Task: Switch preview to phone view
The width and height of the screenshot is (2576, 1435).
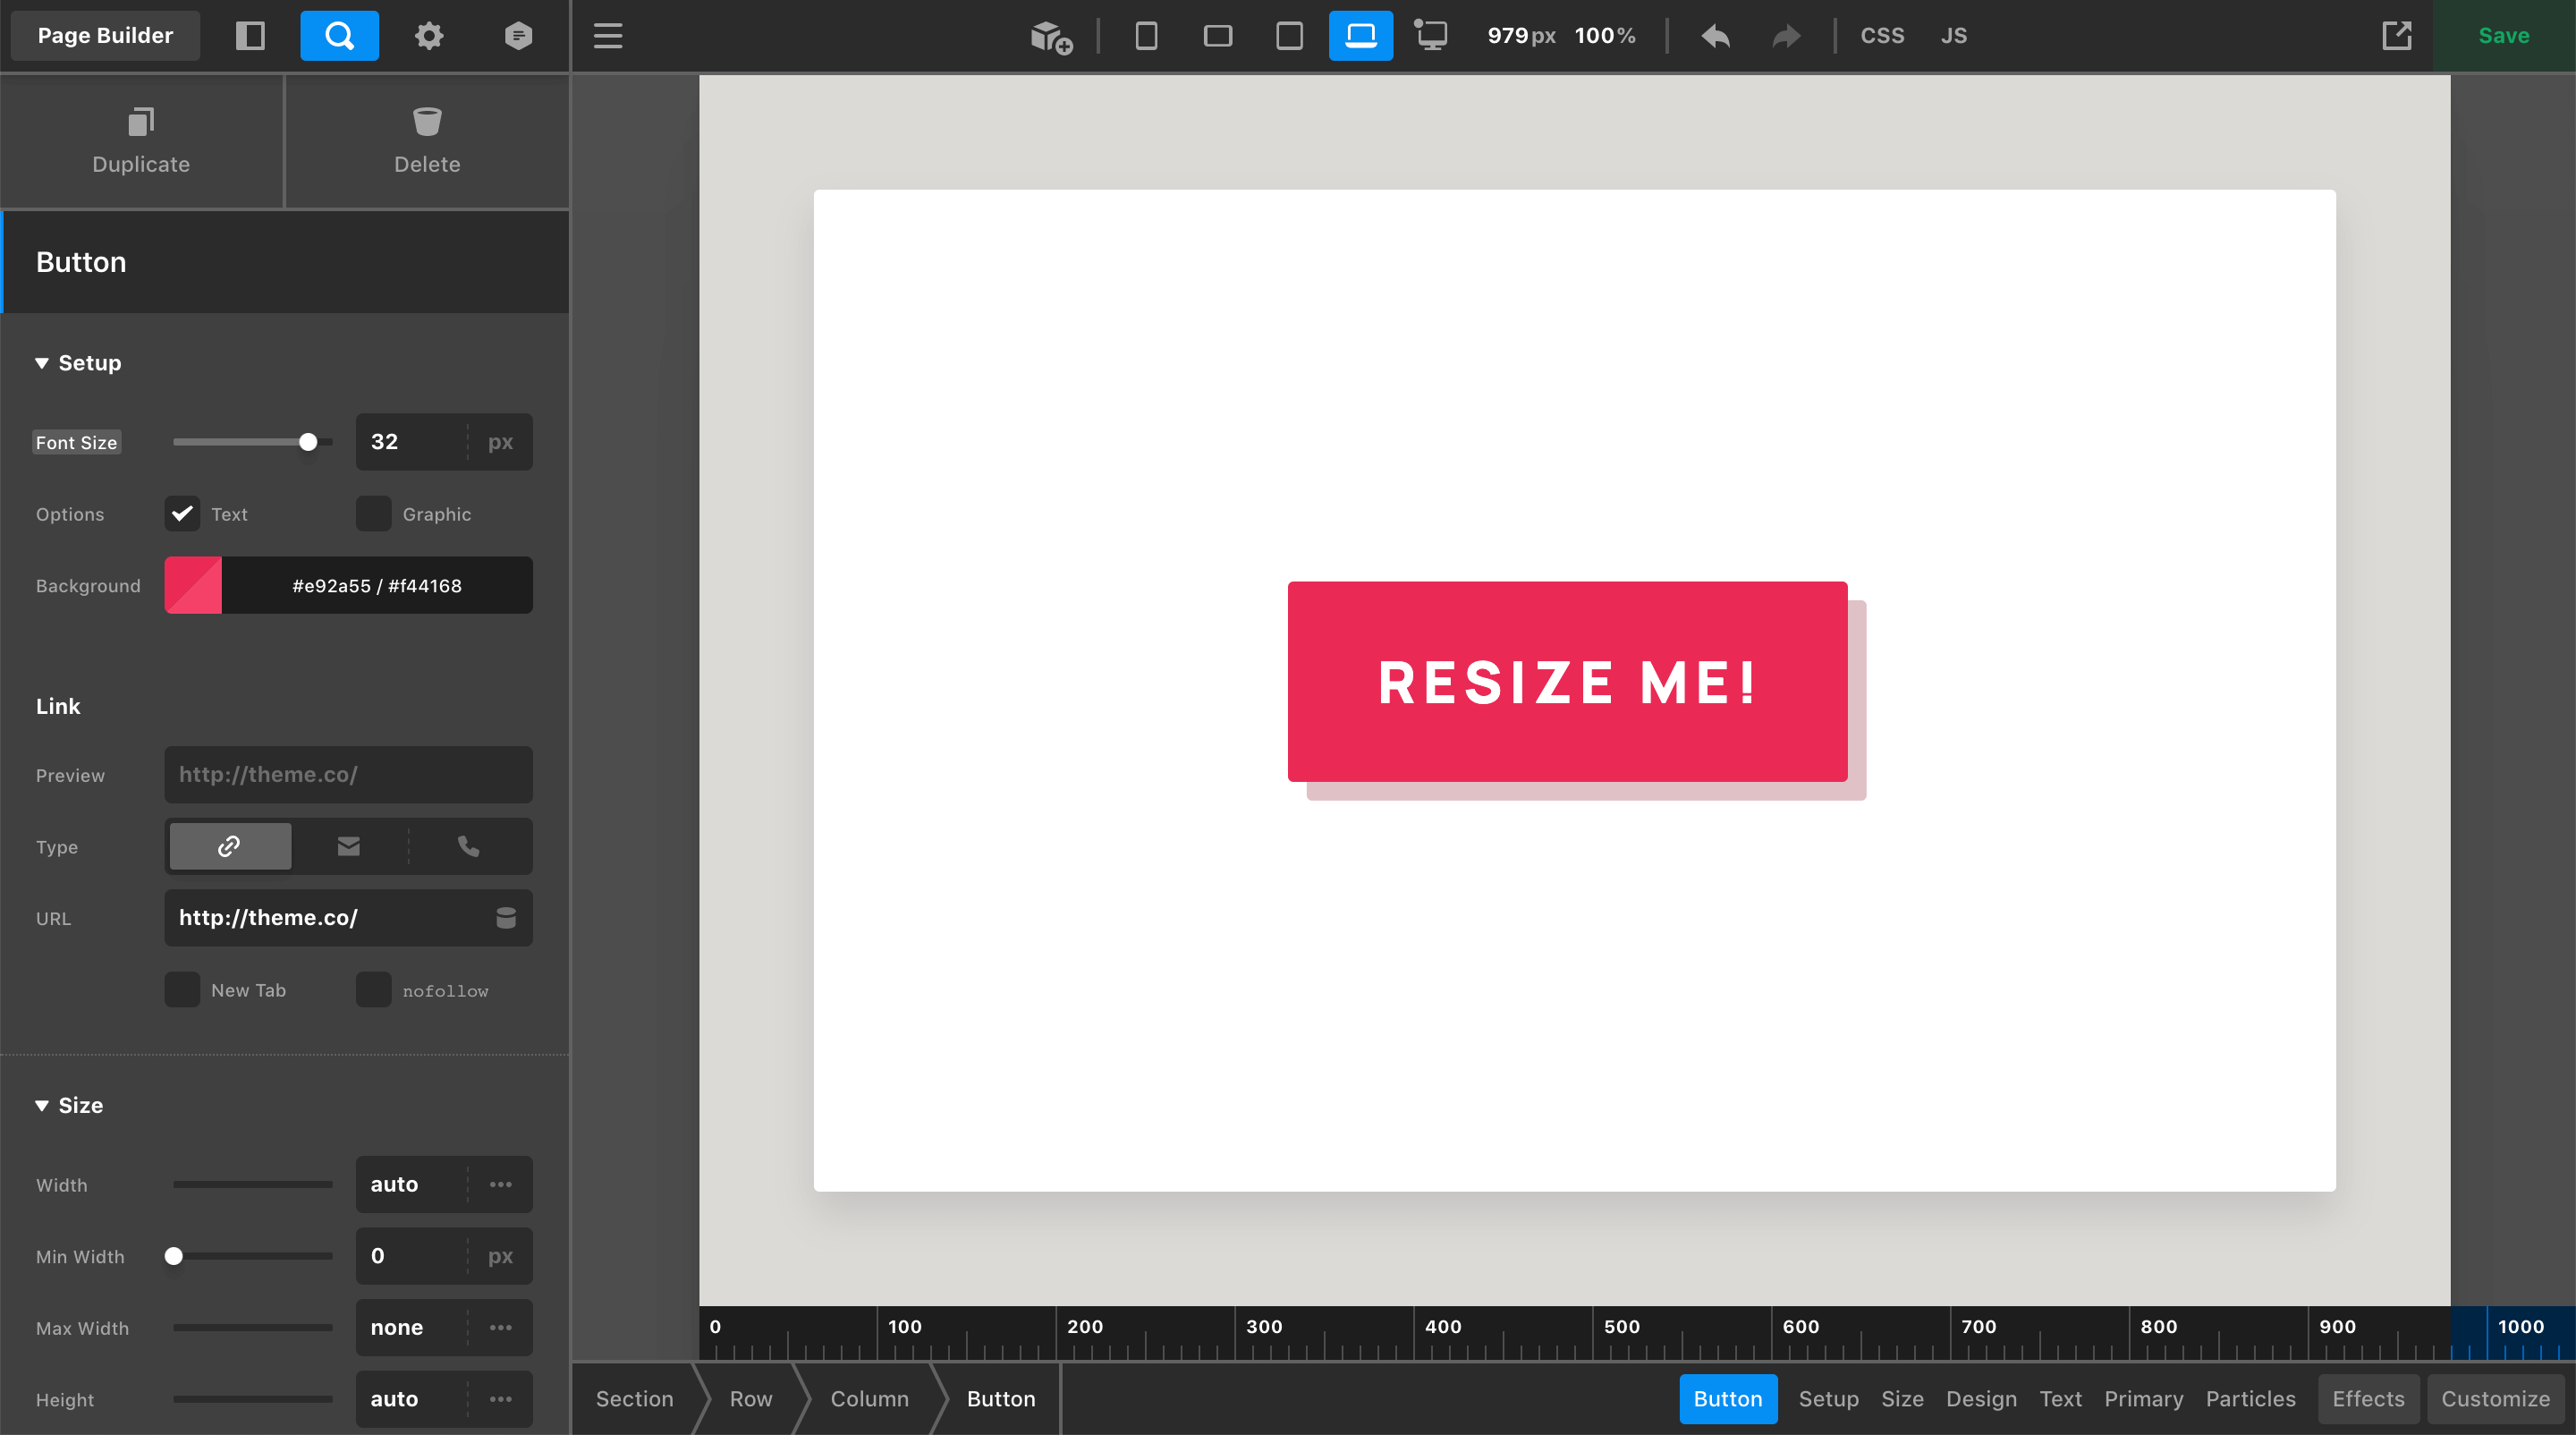Action: click(x=1146, y=36)
